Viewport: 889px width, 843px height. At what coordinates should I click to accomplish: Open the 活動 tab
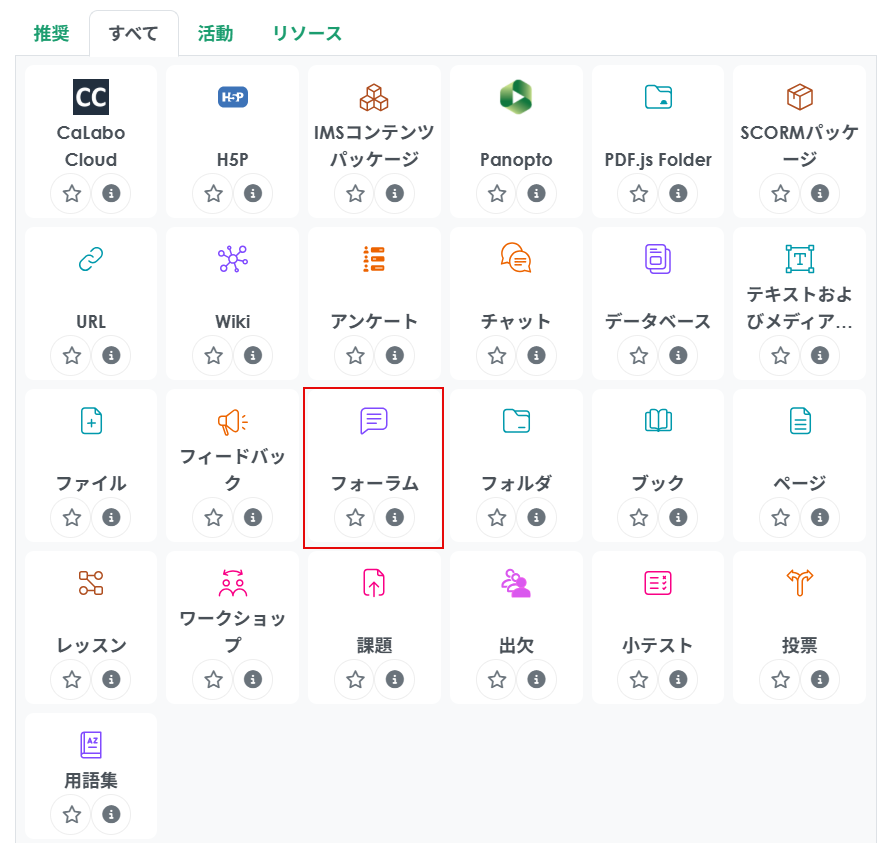pos(215,33)
